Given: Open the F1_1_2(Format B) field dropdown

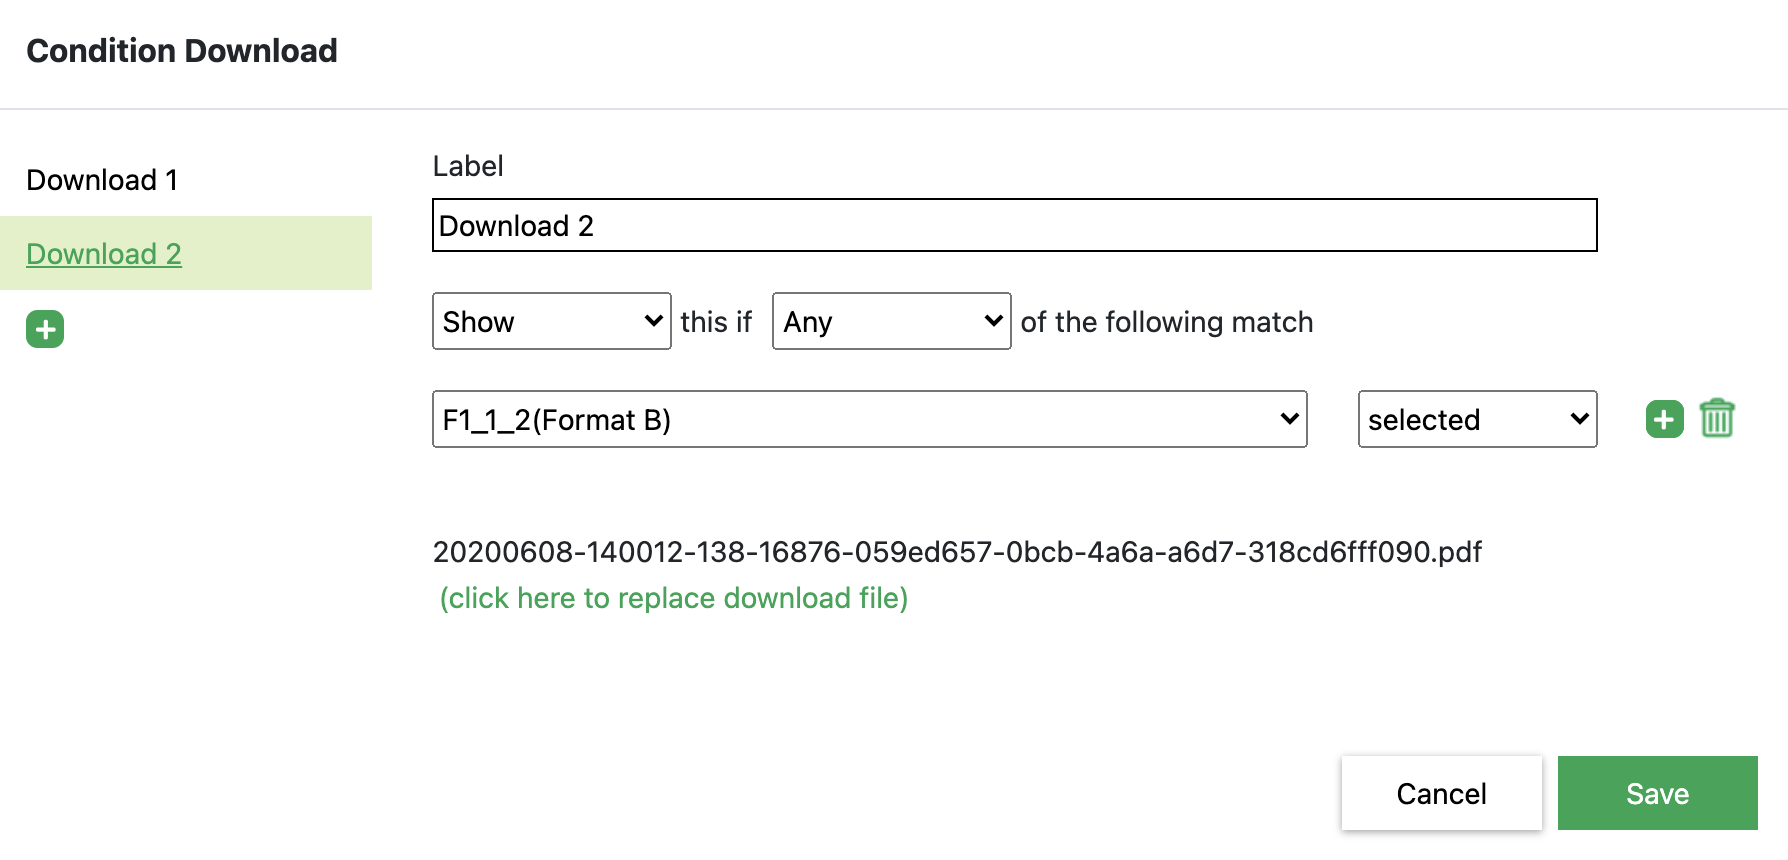Looking at the screenshot, I should 869,419.
